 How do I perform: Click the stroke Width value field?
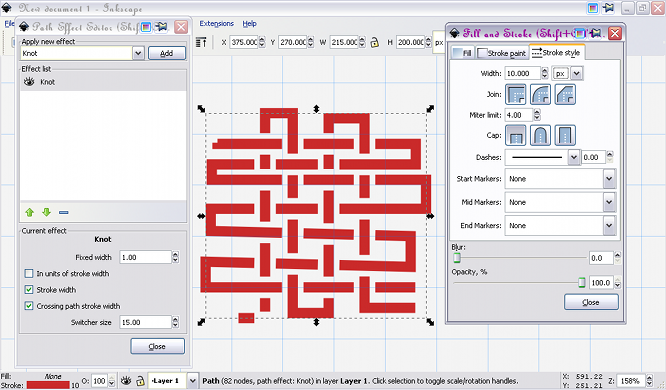click(522, 73)
